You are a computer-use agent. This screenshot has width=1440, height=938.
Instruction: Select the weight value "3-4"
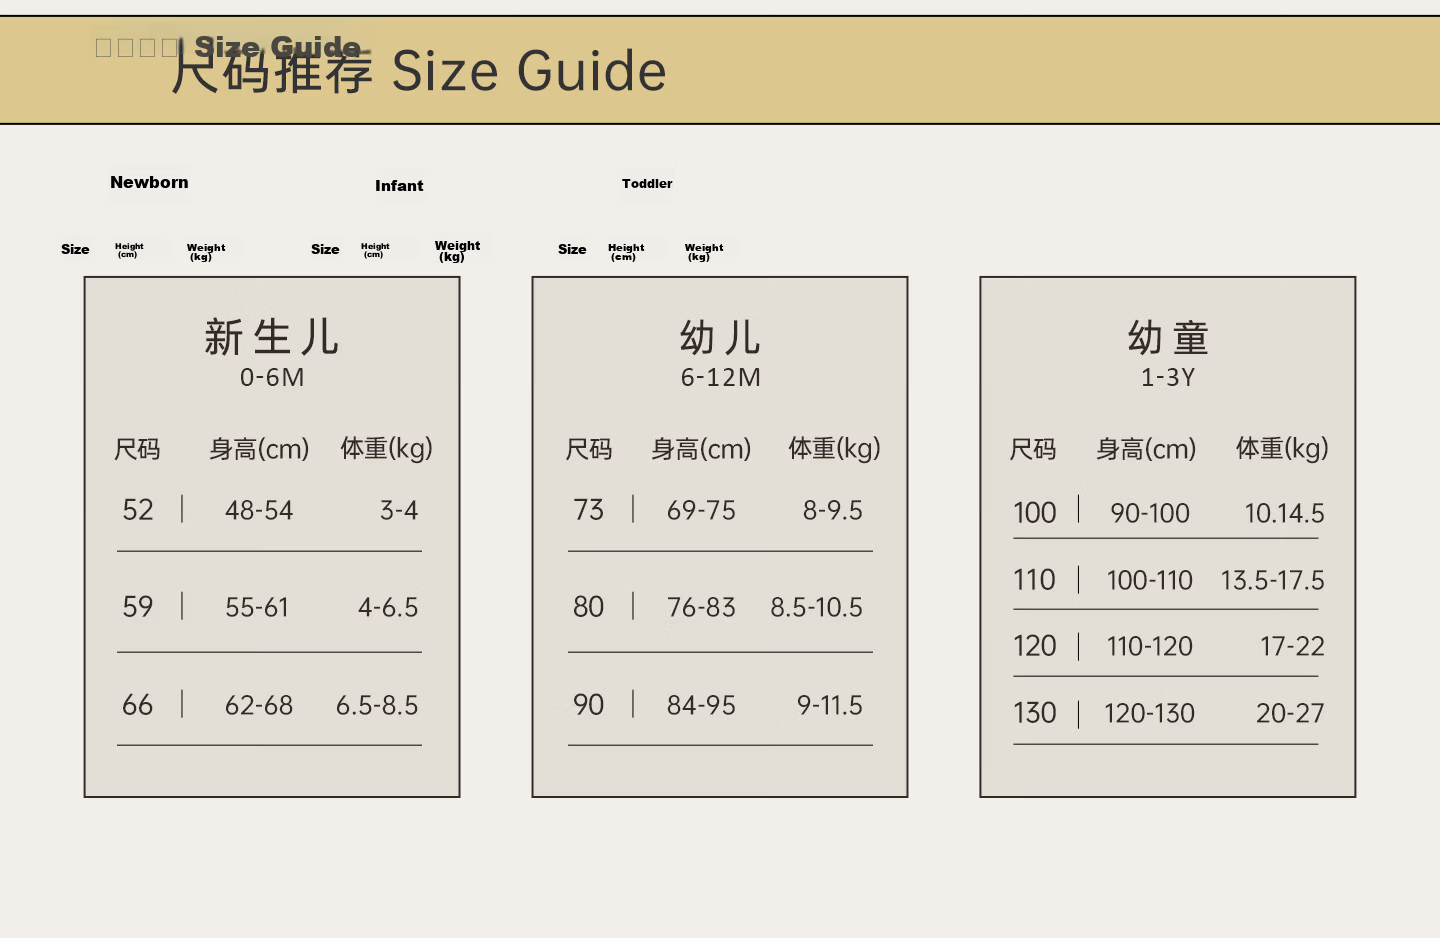click(399, 511)
